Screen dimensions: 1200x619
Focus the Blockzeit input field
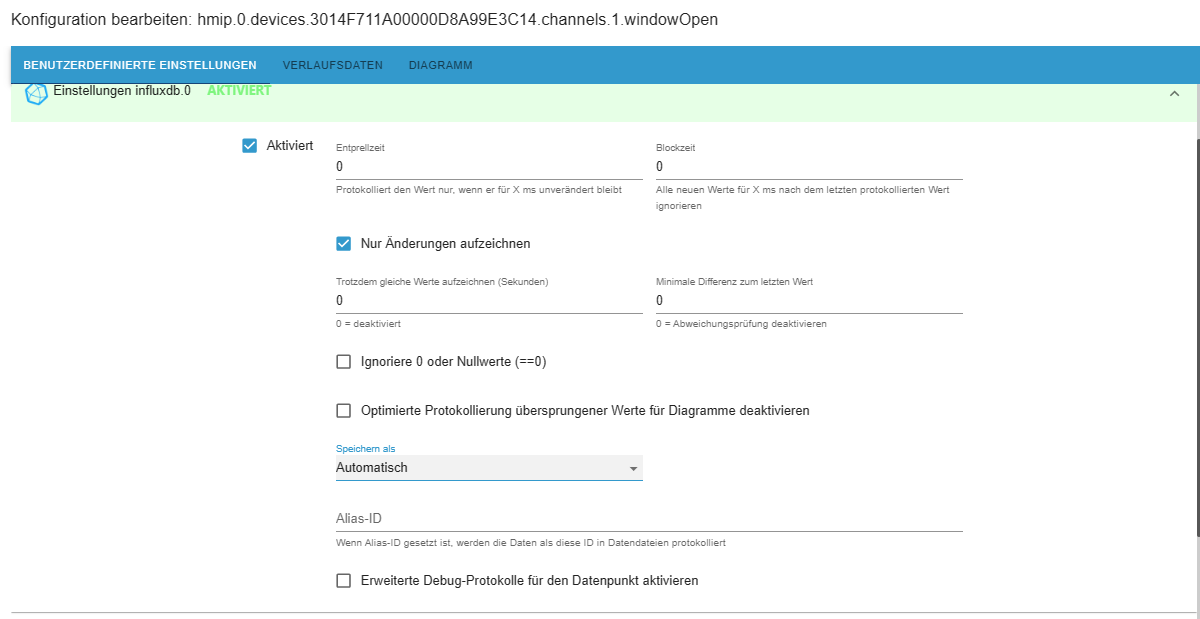pyautogui.click(x=808, y=167)
